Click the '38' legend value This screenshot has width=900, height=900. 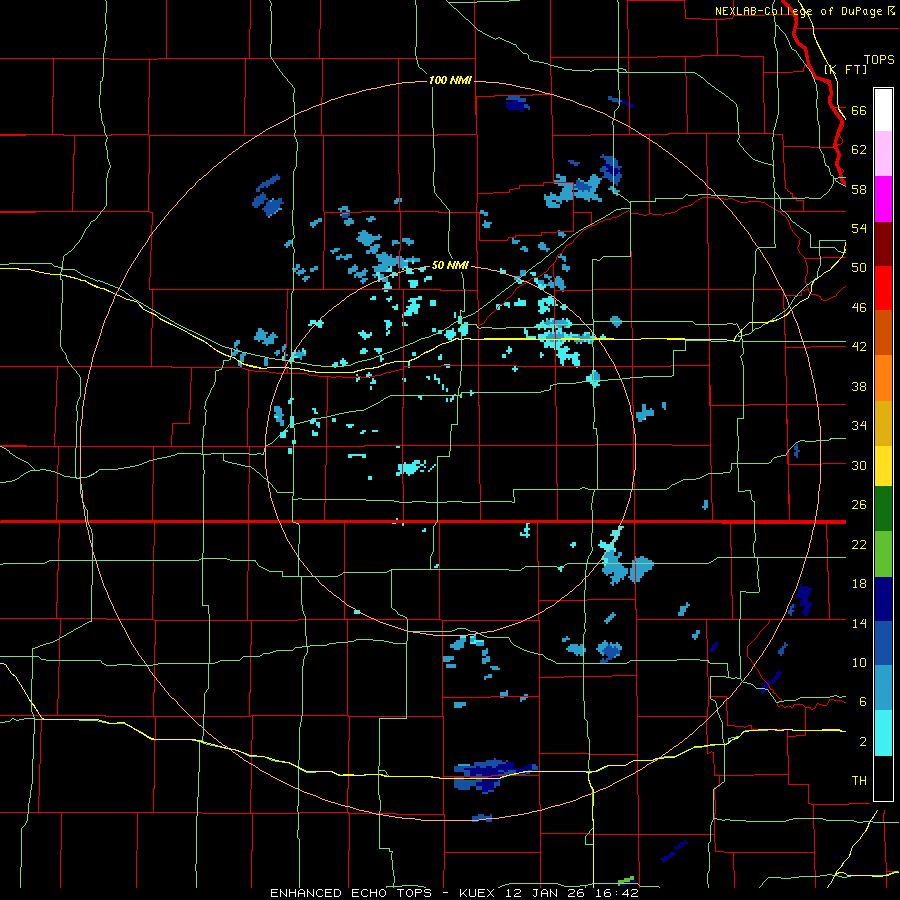point(859,386)
